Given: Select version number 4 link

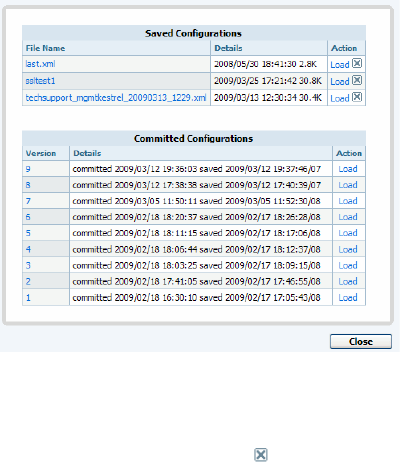Looking at the screenshot, I should coord(28,249).
